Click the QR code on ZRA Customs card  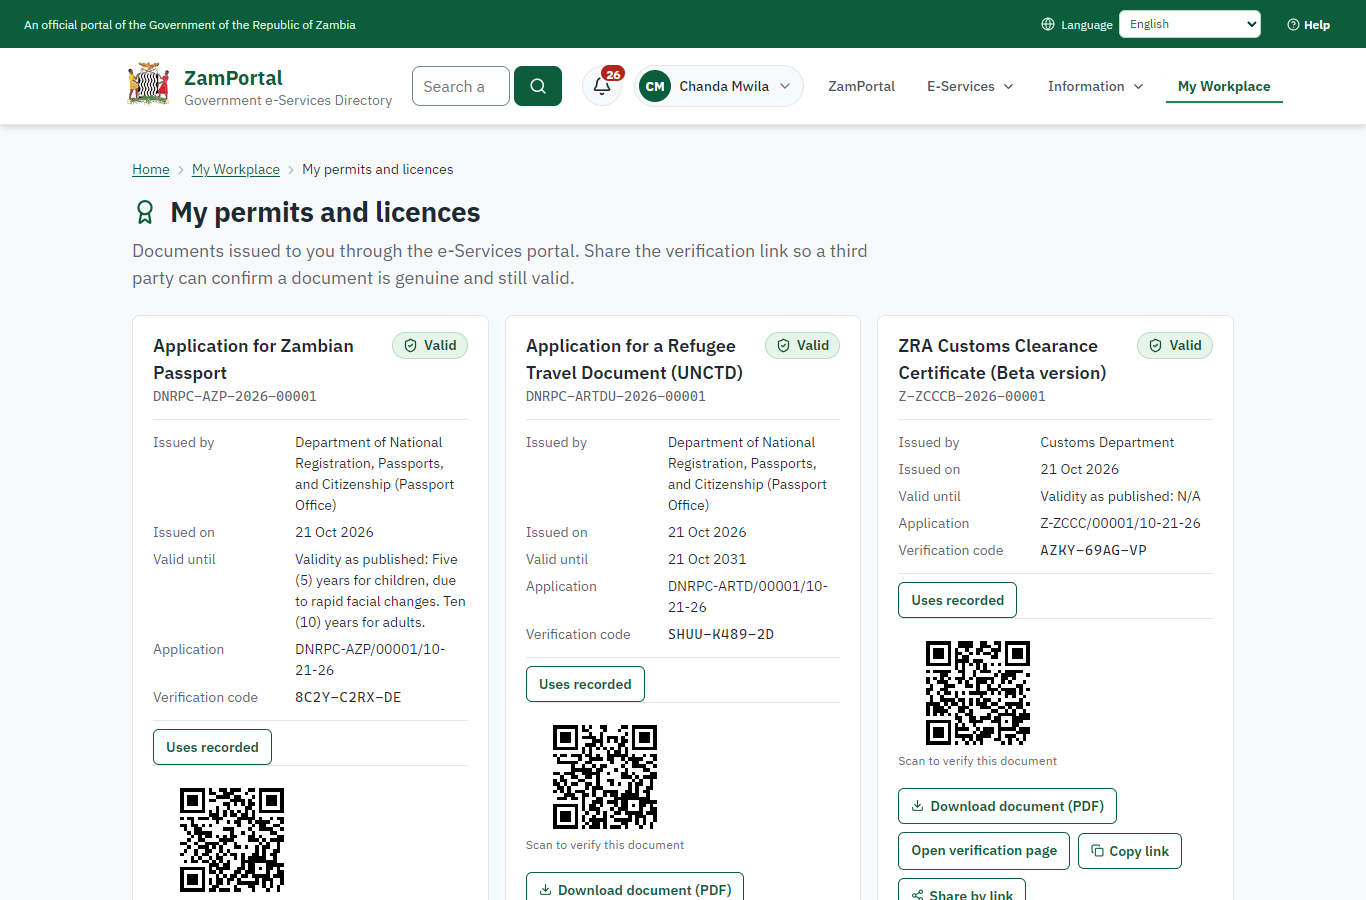(x=978, y=693)
